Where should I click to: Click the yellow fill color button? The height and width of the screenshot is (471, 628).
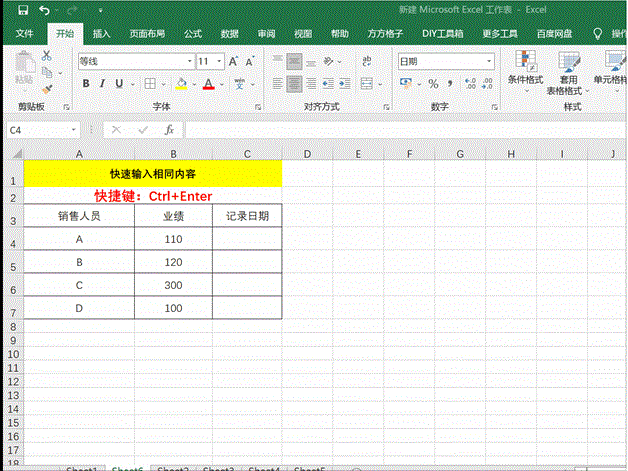point(180,84)
